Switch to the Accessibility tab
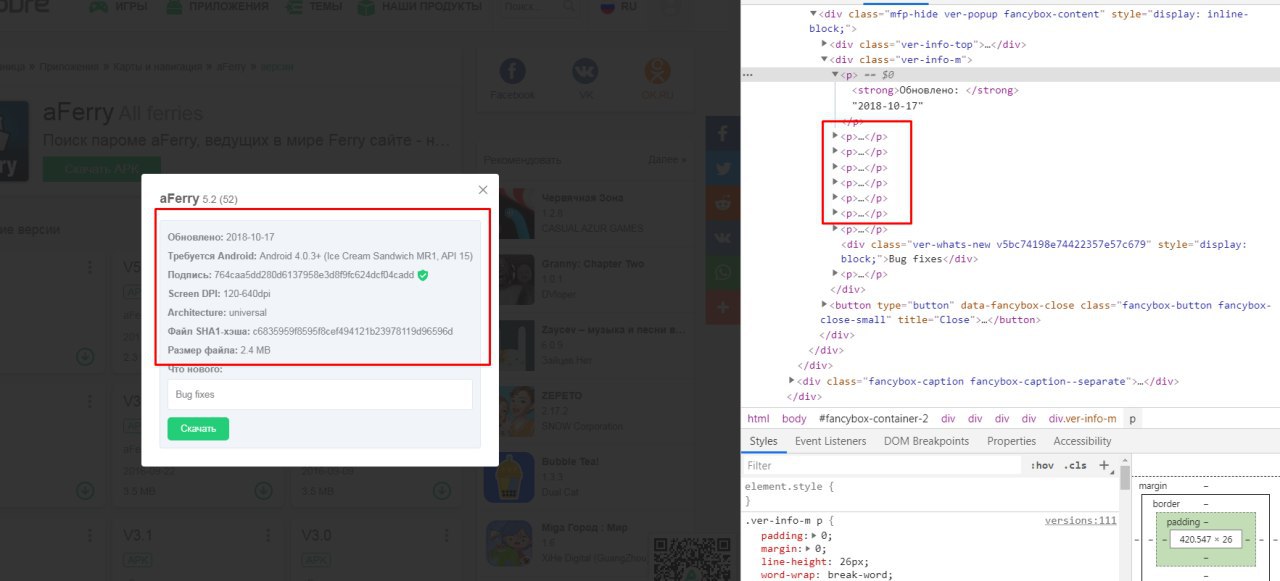 pos(1082,441)
